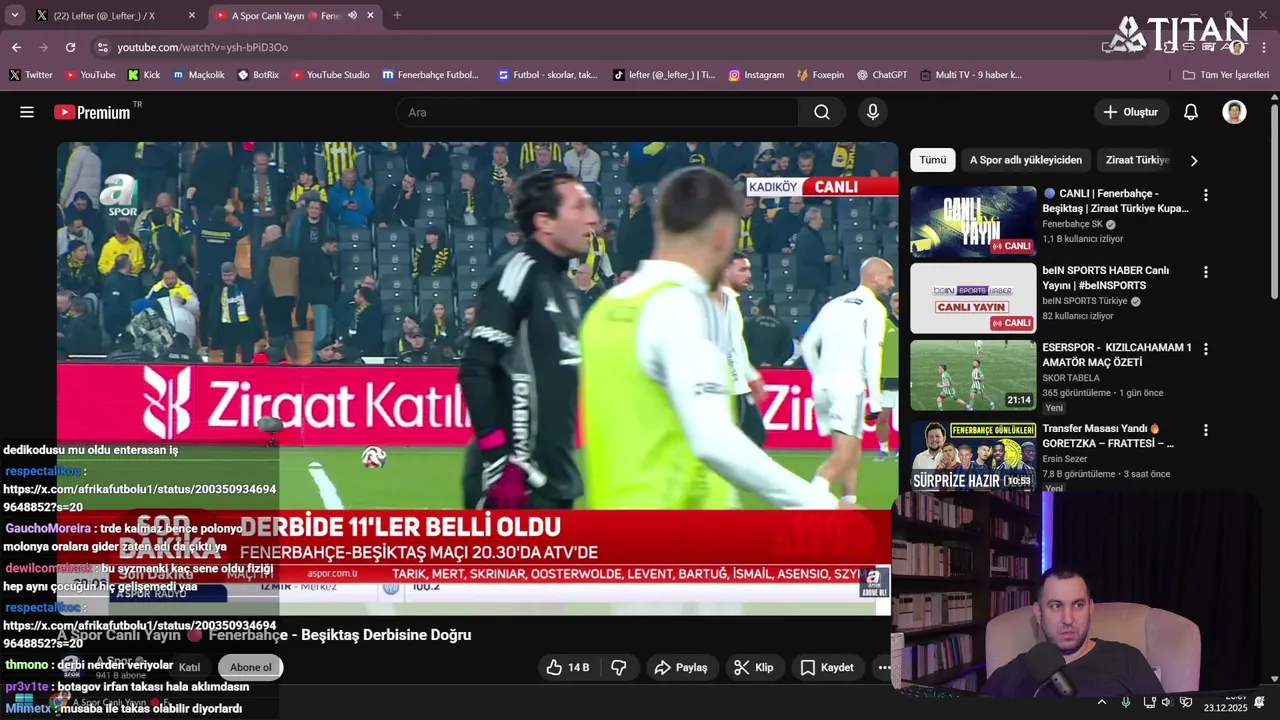1280x720 pixels.
Task: Open the Kick bookmark
Action: coord(144,75)
